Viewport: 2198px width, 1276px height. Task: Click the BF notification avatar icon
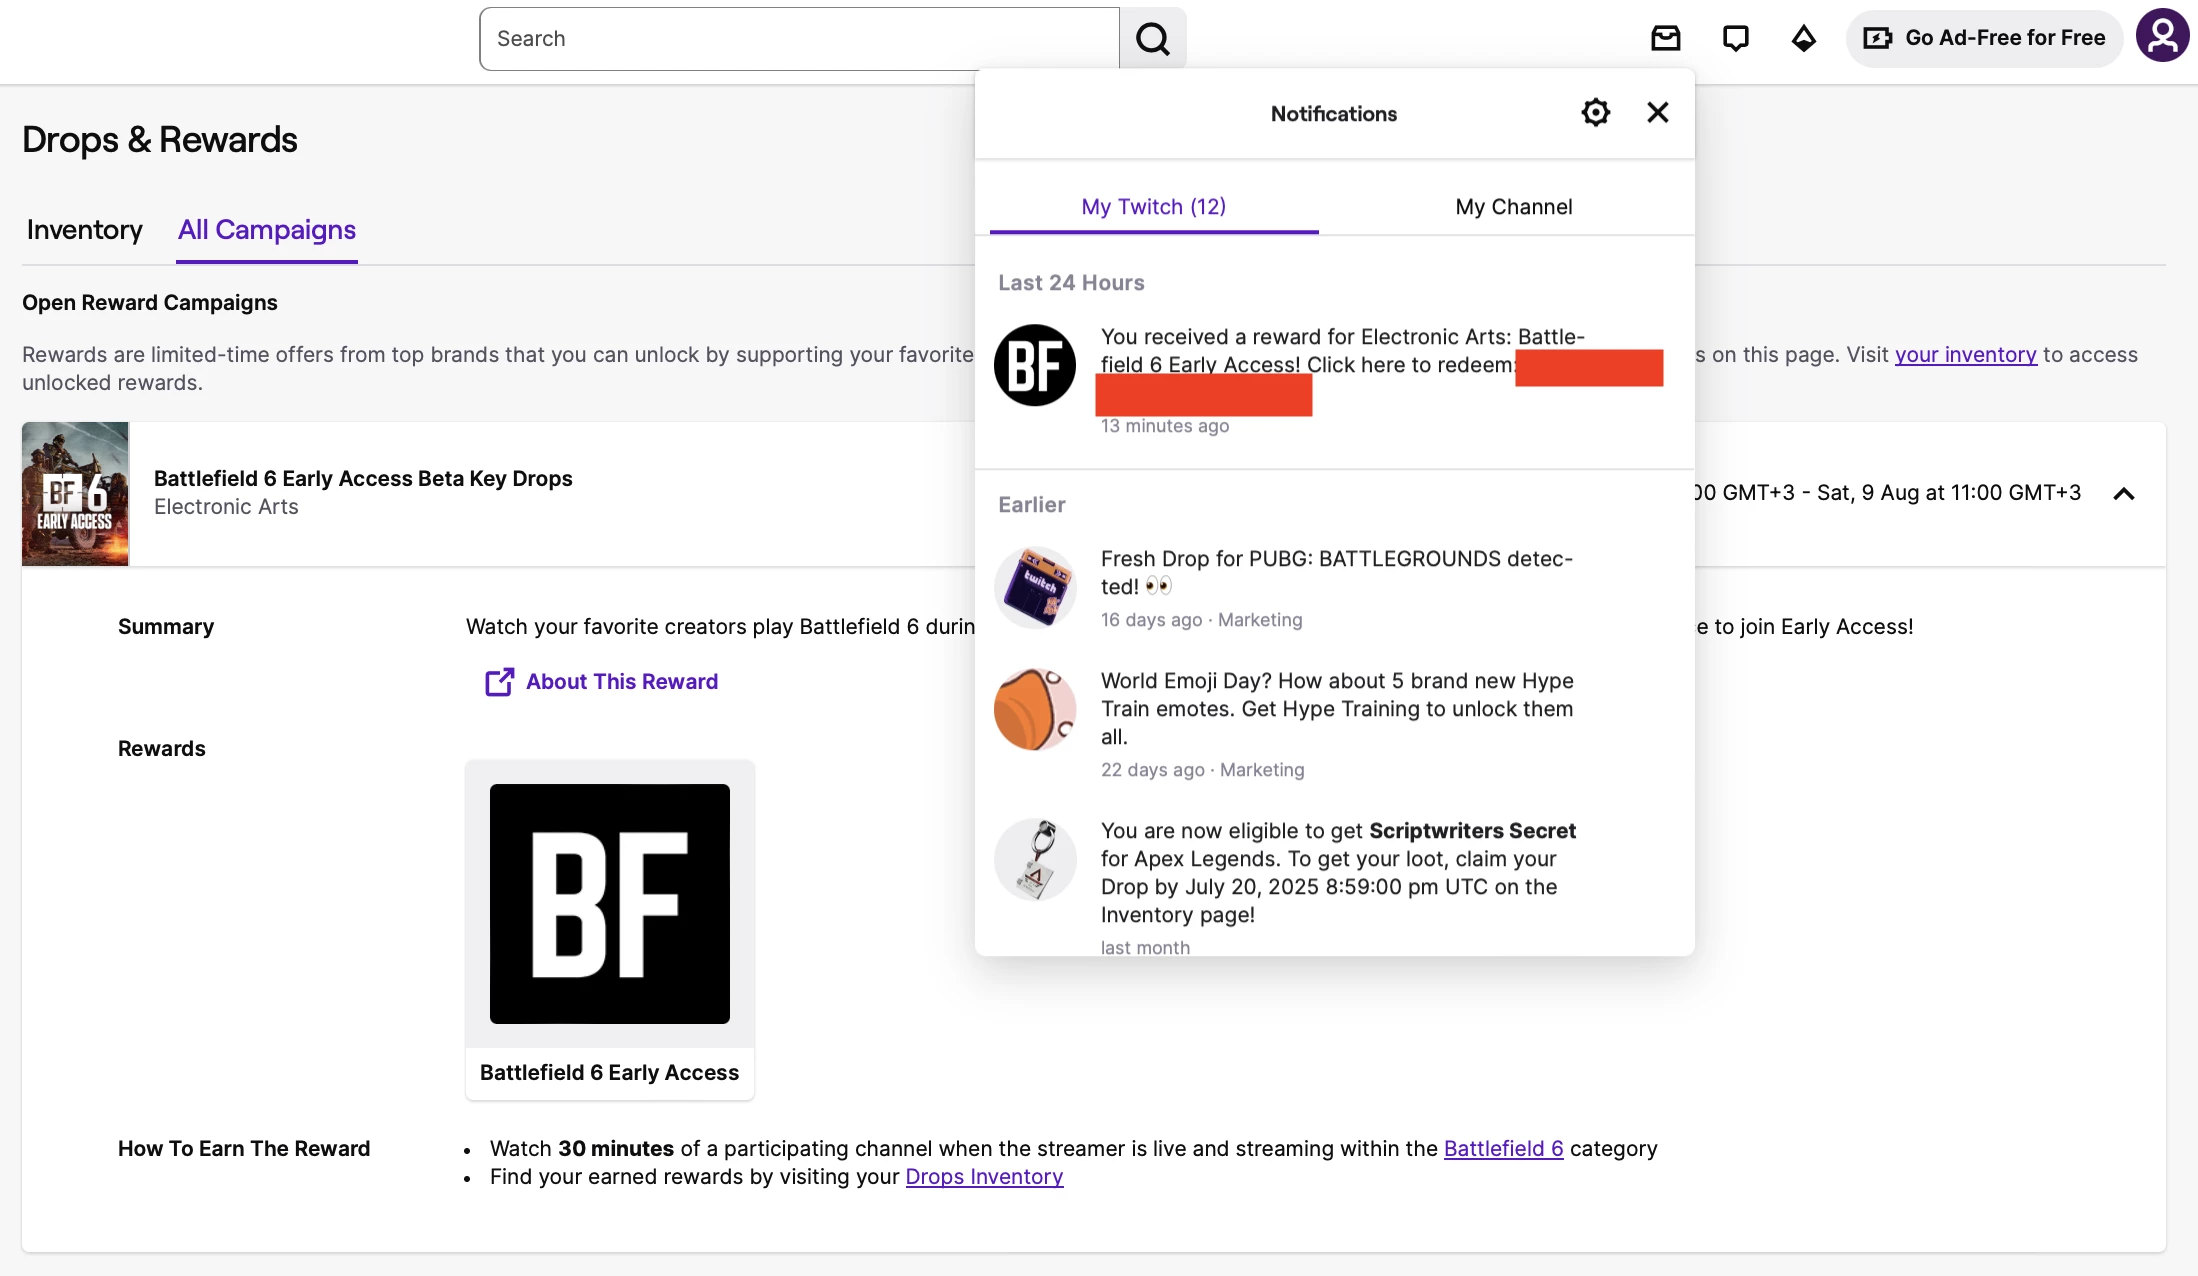[x=1034, y=365]
